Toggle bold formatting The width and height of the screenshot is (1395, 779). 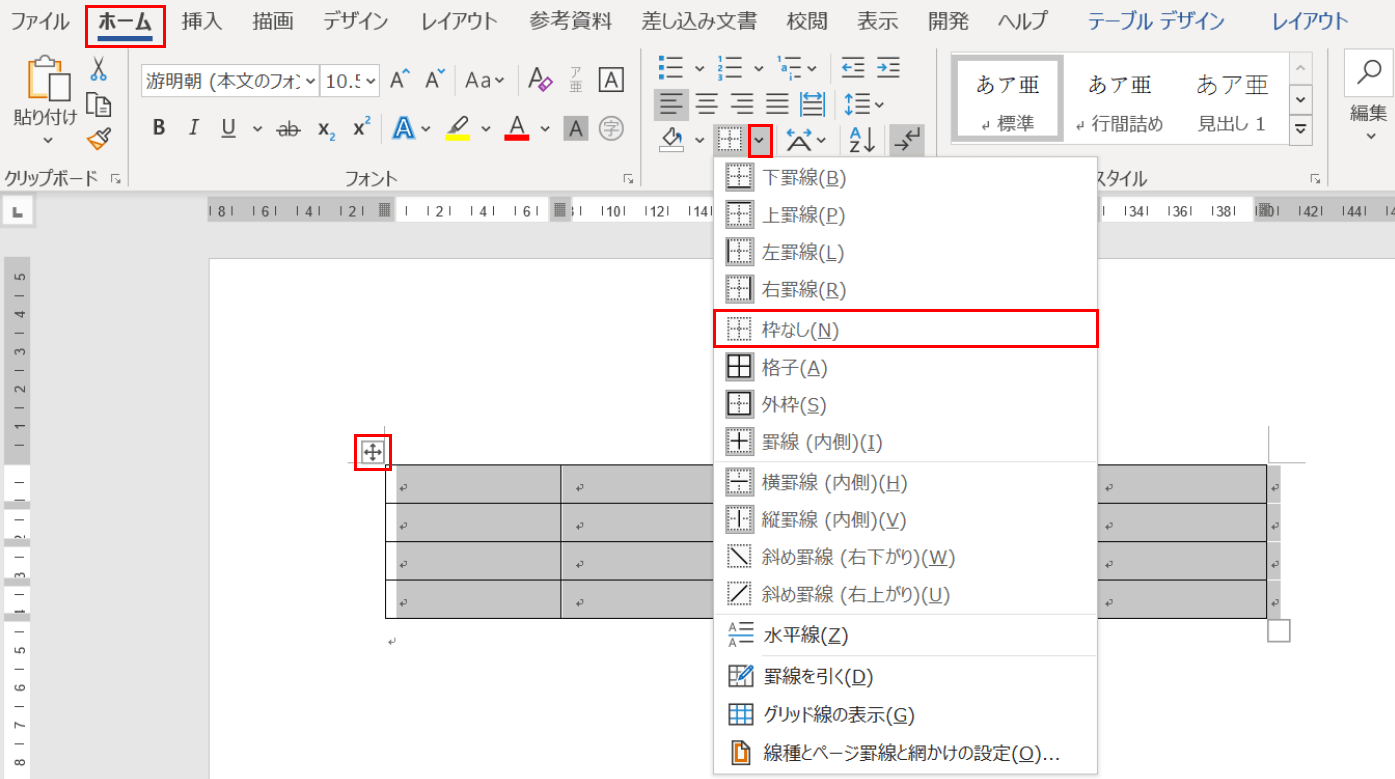(158, 128)
